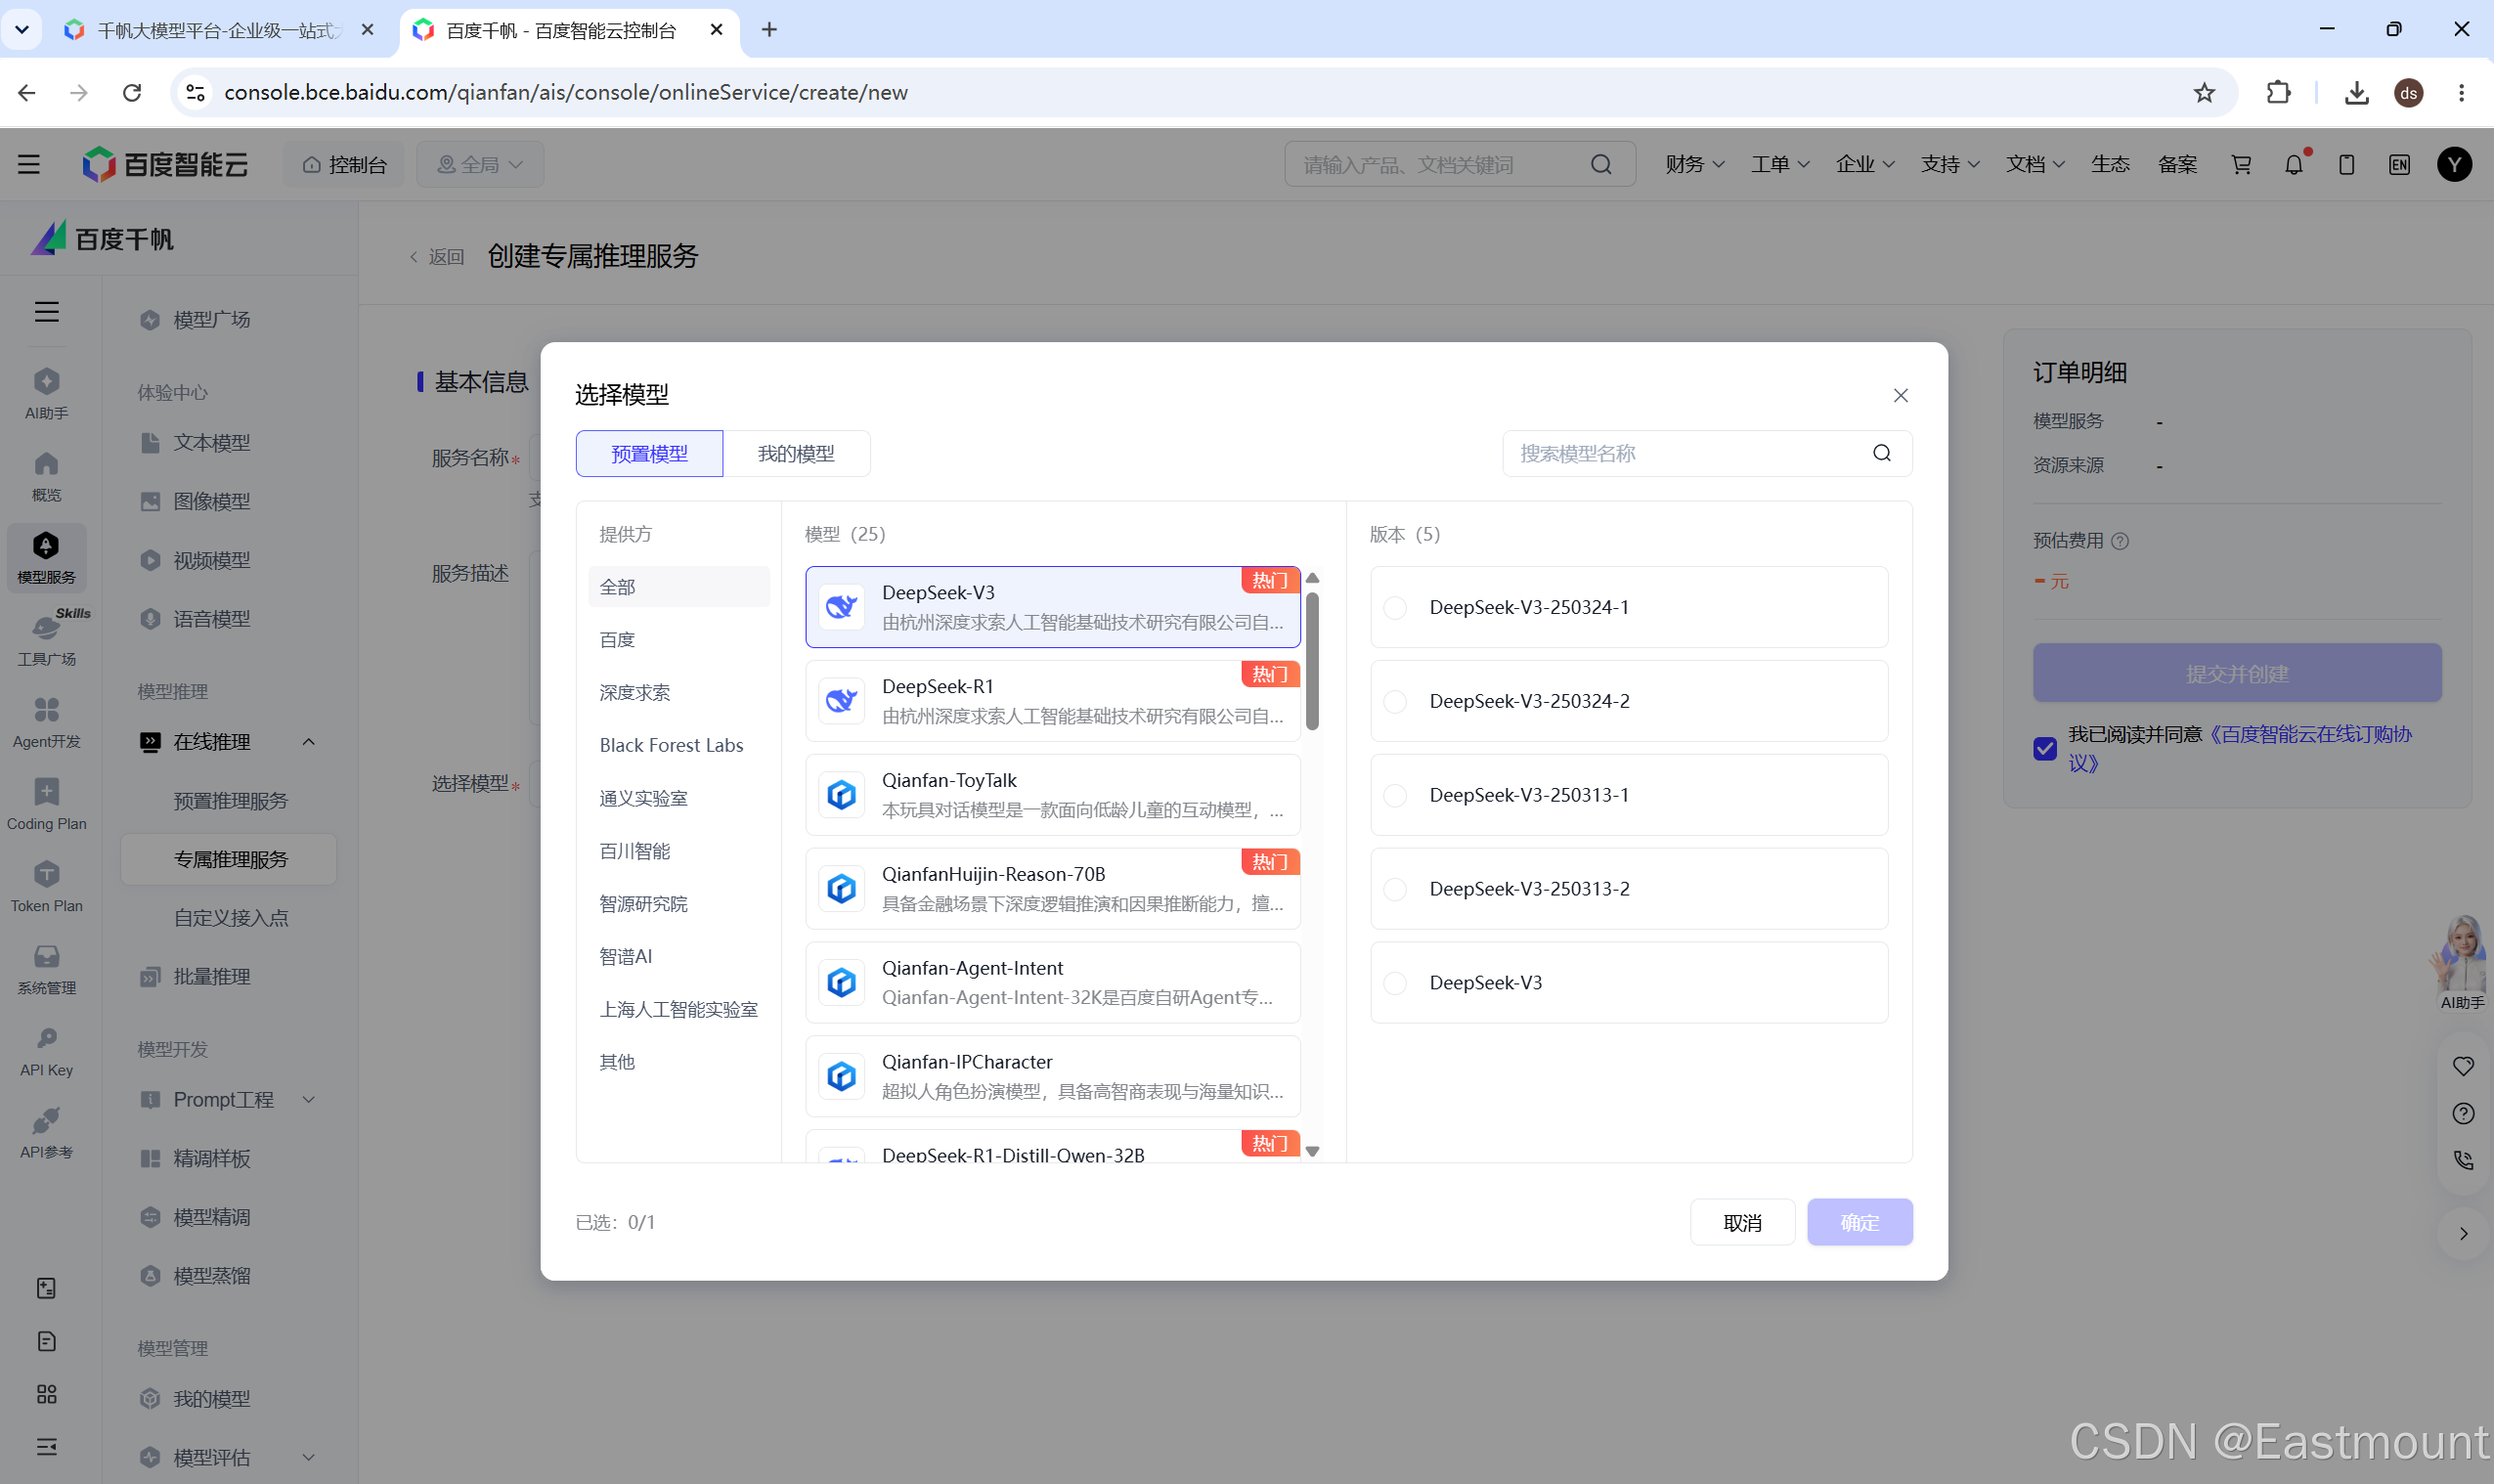Reload the page
This screenshot has width=2494, height=1484.
pos(132,92)
